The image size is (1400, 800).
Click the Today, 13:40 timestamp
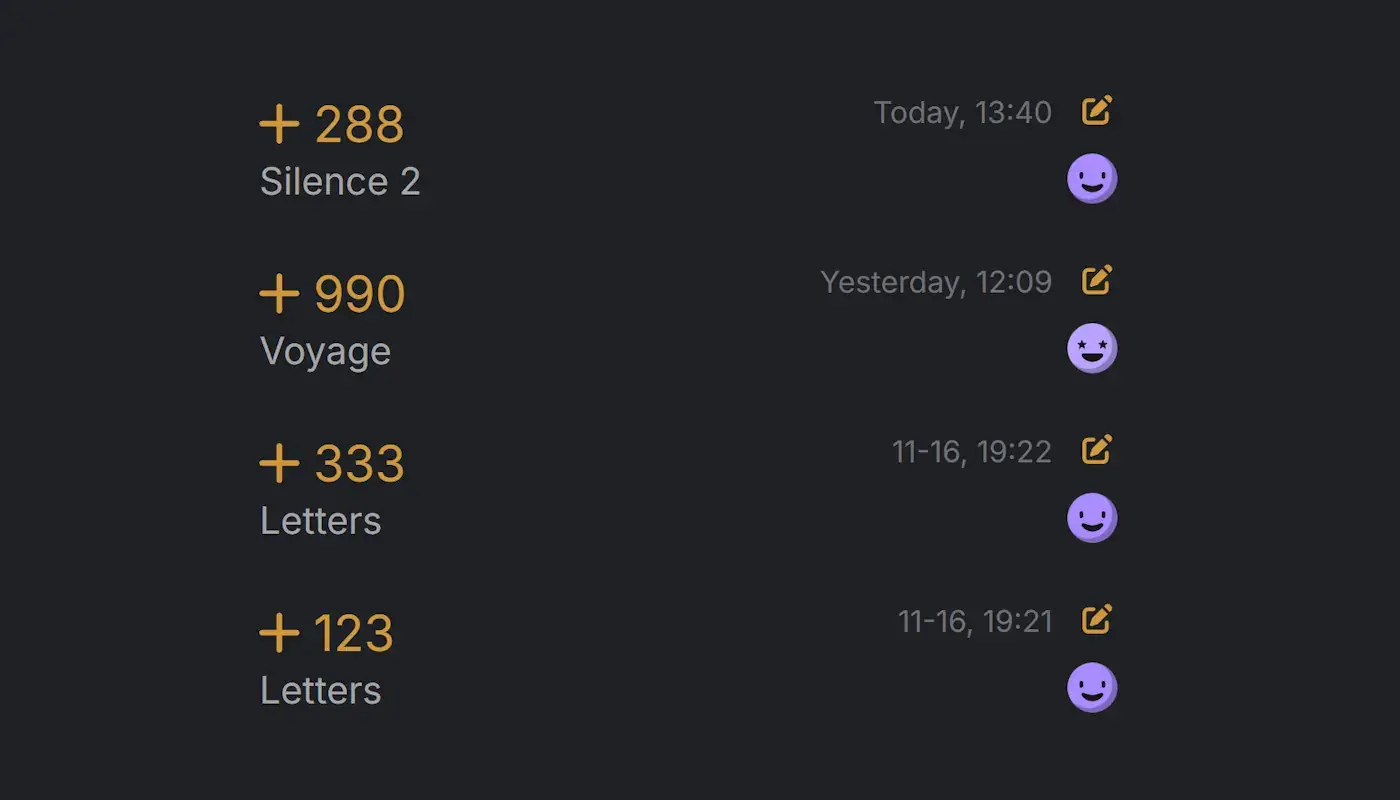[962, 112]
